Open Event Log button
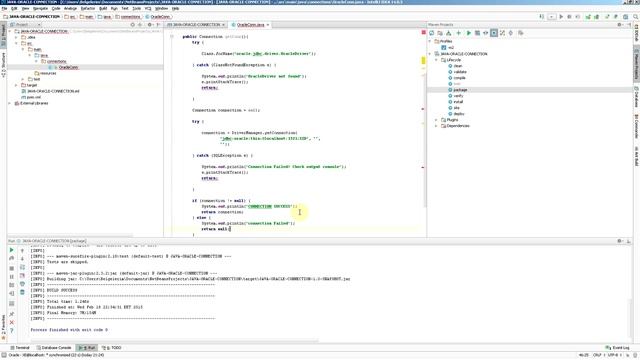This screenshot has height=360, width=640. click(x=618, y=348)
